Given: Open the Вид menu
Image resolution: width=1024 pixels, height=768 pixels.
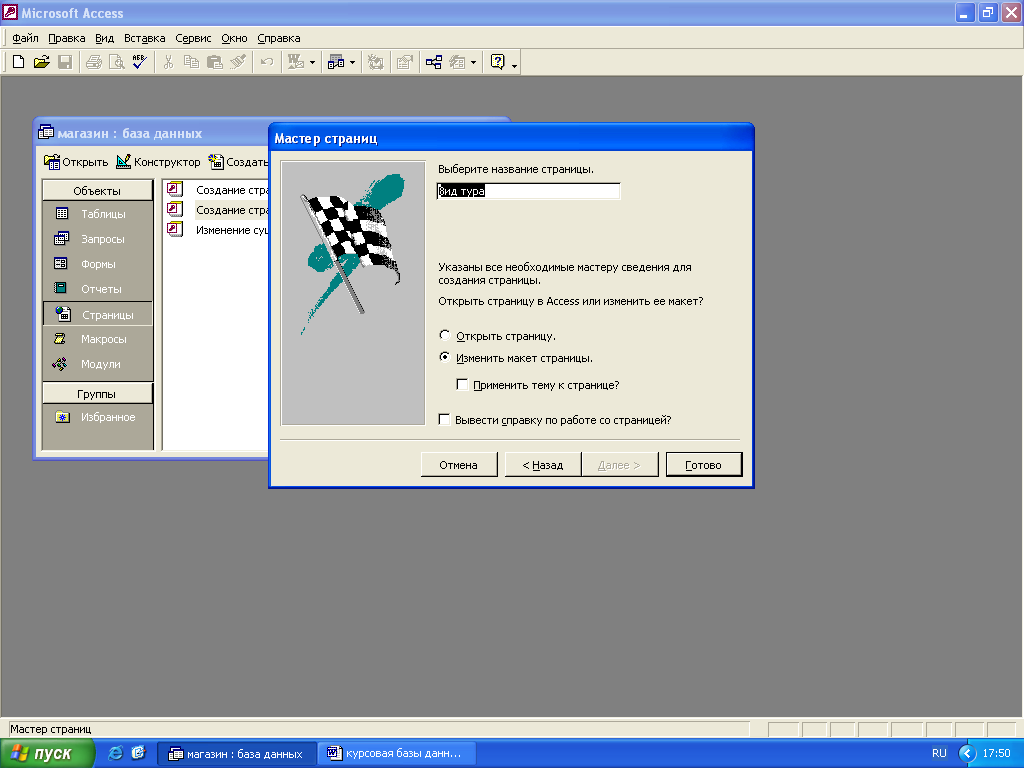Looking at the screenshot, I should (x=104, y=38).
